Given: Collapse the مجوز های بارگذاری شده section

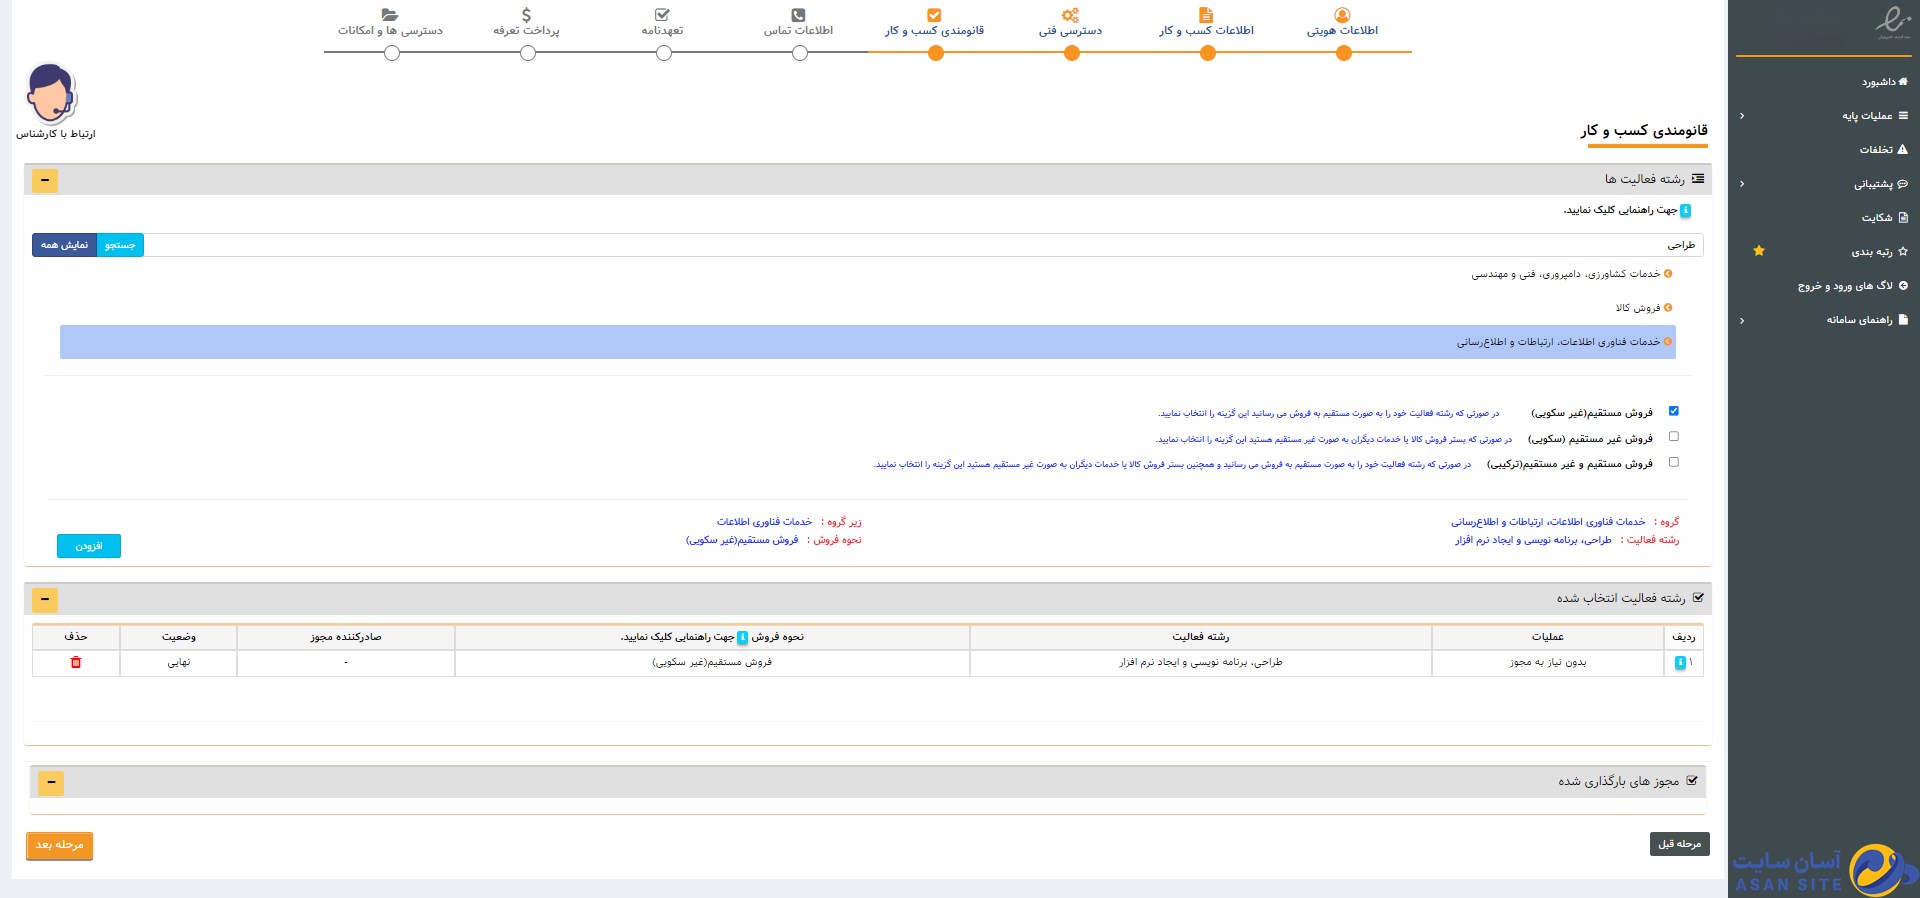Looking at the screenshot, I should point(51,783).
